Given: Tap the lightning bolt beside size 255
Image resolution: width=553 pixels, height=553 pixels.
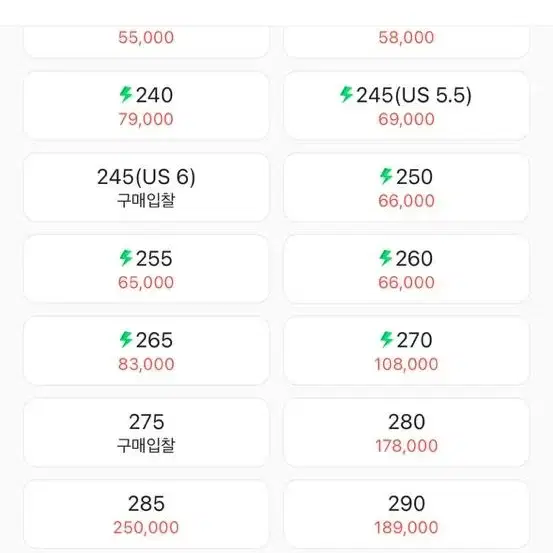Looking at the screenshot, I should 126,258.
